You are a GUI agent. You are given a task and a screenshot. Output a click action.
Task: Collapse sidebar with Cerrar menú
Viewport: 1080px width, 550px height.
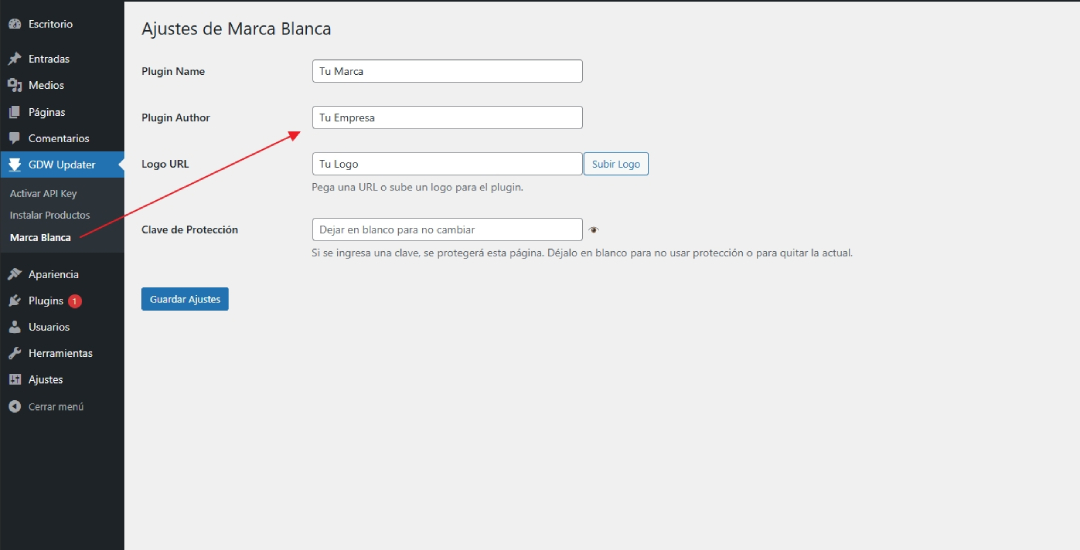click(46, 407)
